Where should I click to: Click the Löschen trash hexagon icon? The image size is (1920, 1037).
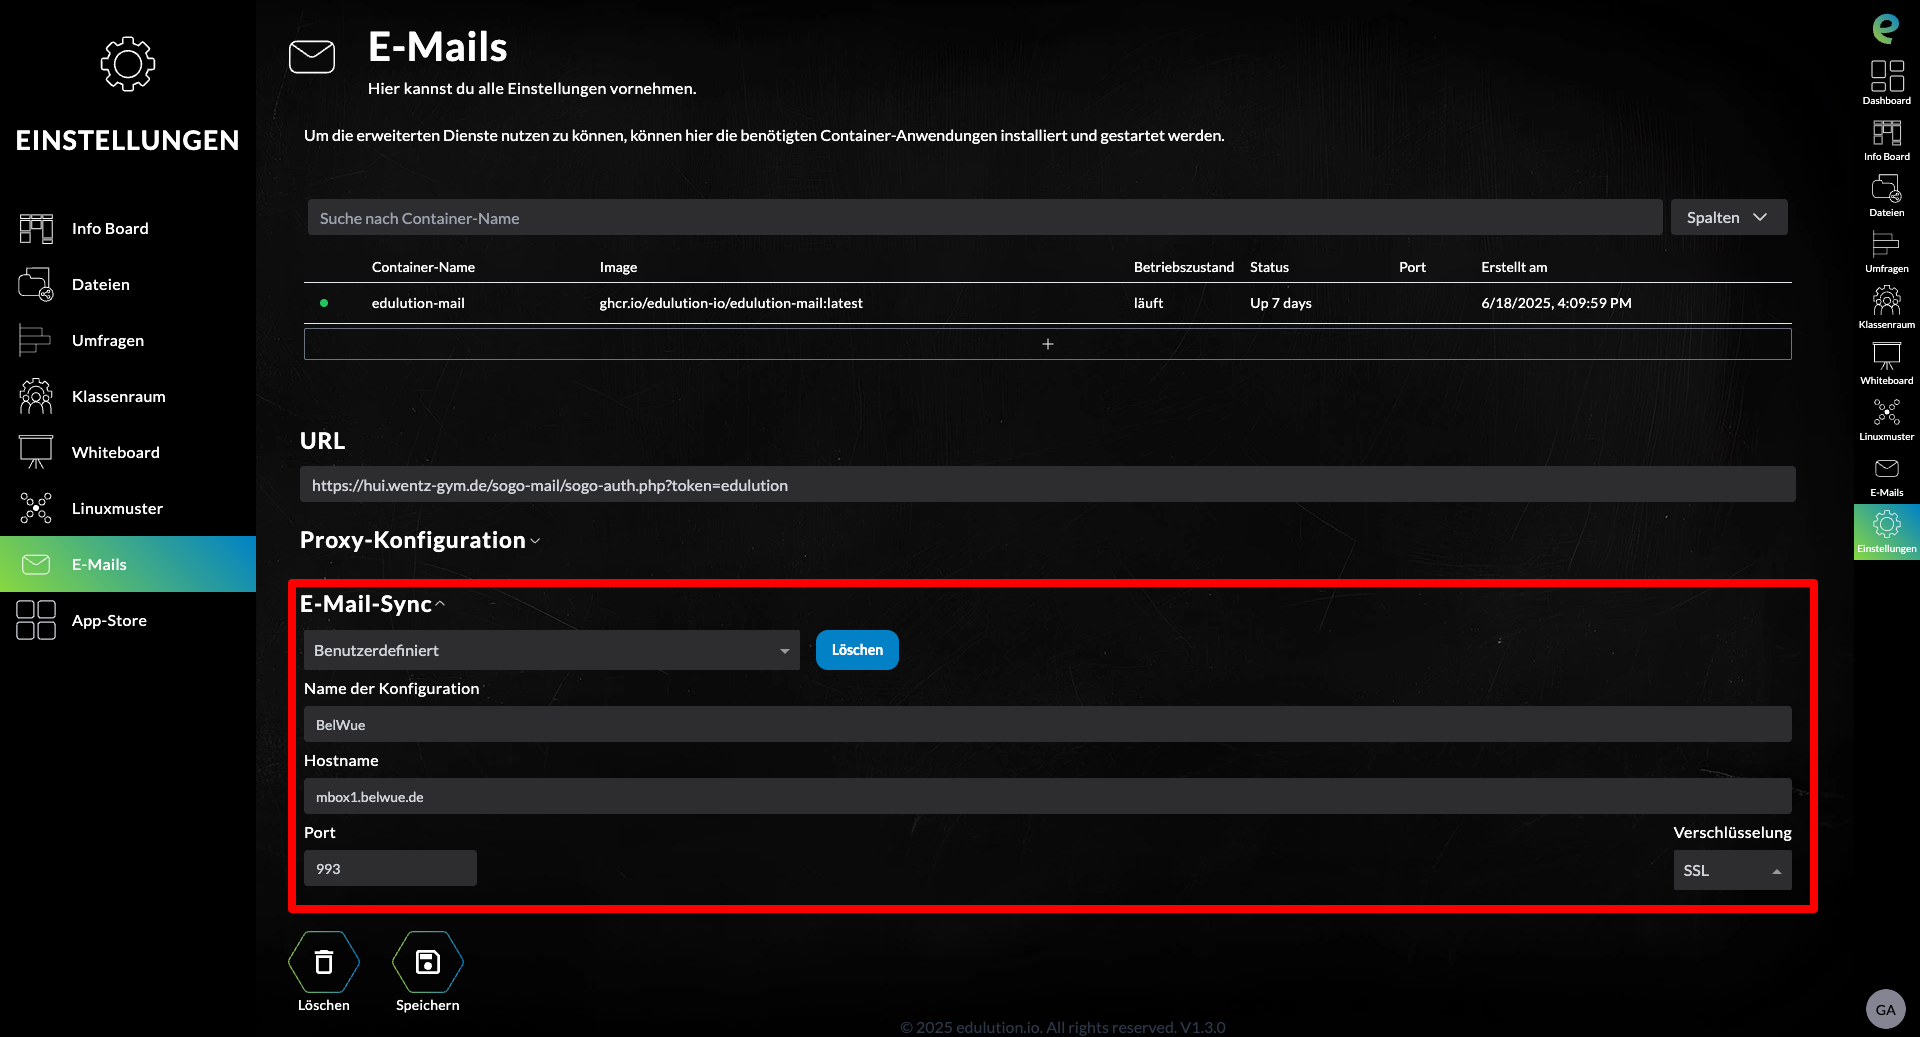[x=323, y=960]
